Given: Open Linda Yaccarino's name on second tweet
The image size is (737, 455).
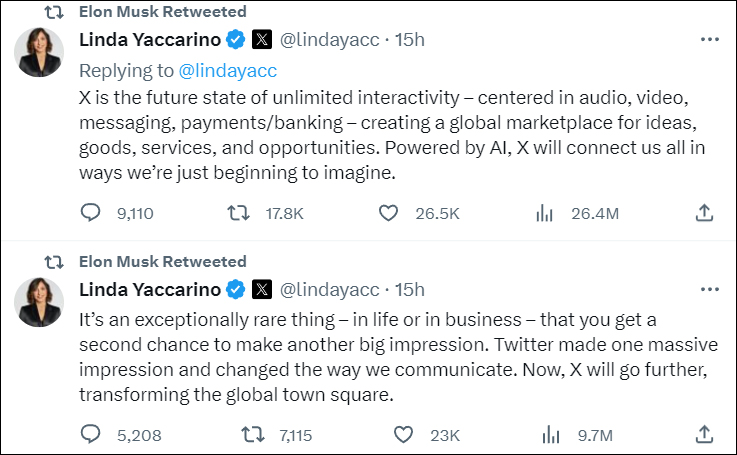Looking at the screenshot, I should click(x=149, y=290).
